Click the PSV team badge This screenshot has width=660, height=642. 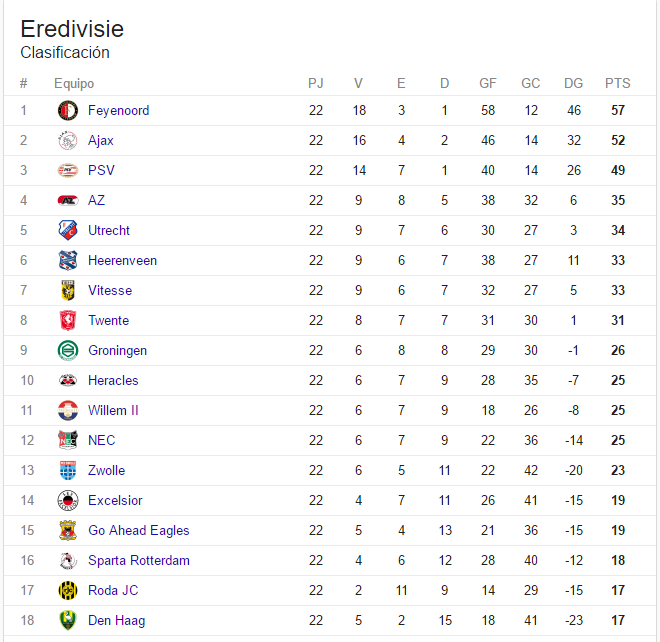point(68,170)
